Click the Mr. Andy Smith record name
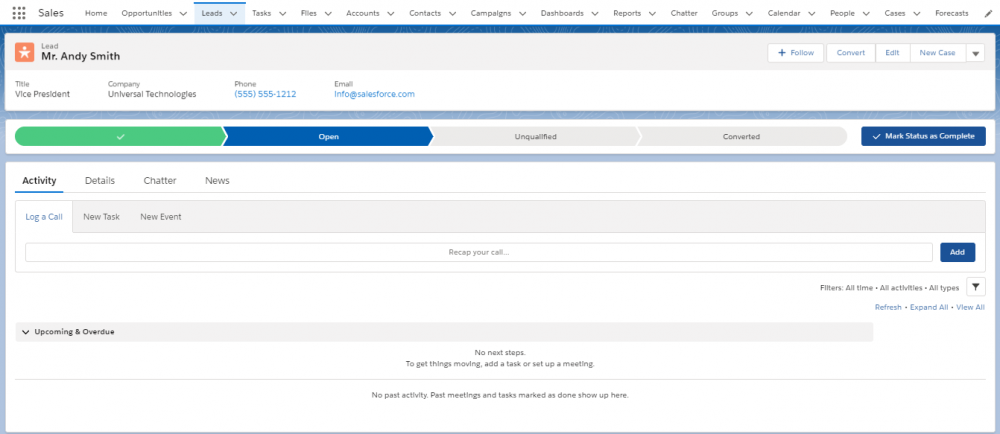This screenshot has height=434, width=1000. click(81, 57)
